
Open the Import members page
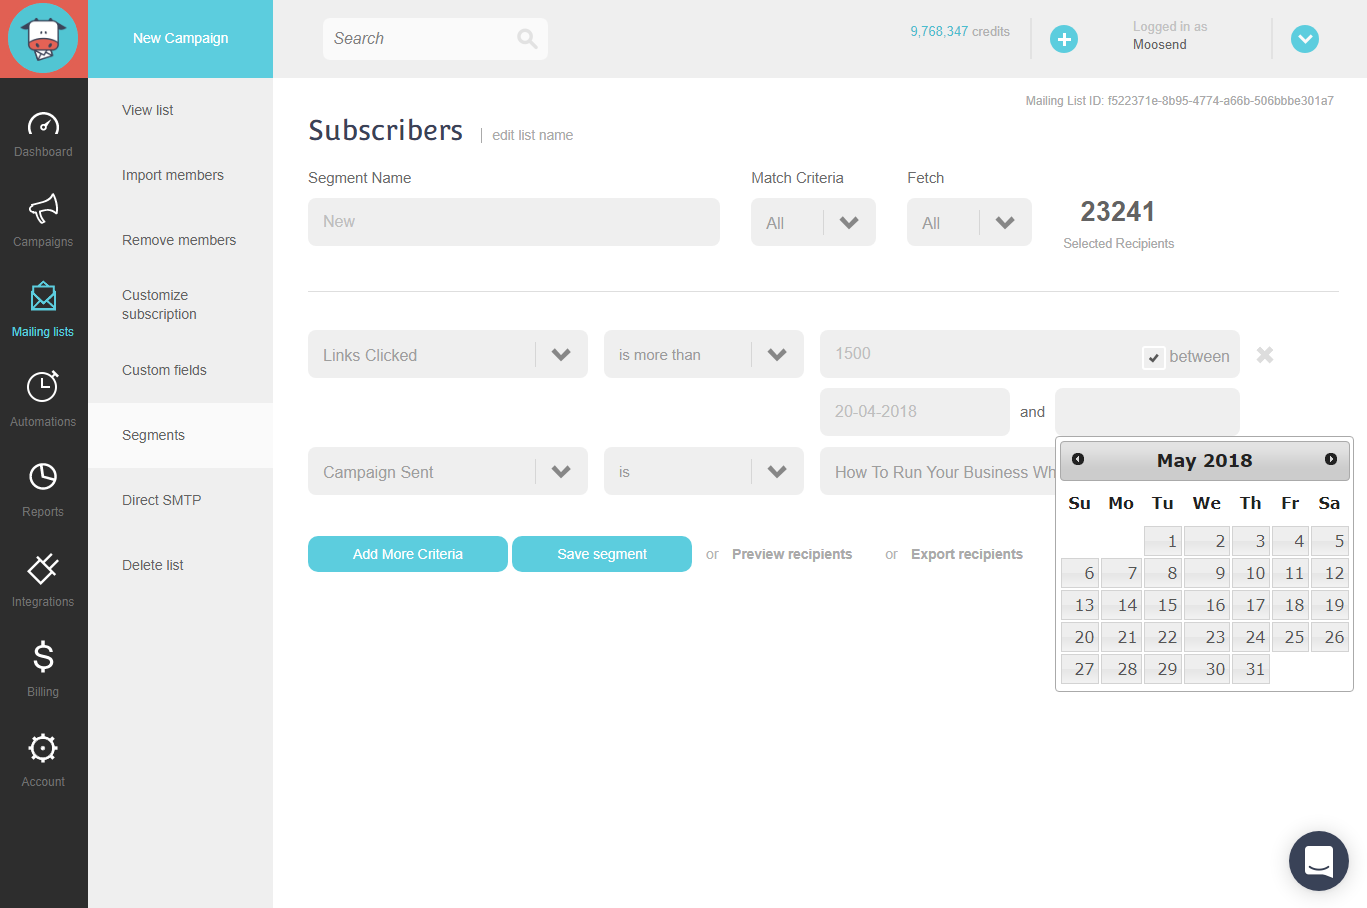pos(172,175)
